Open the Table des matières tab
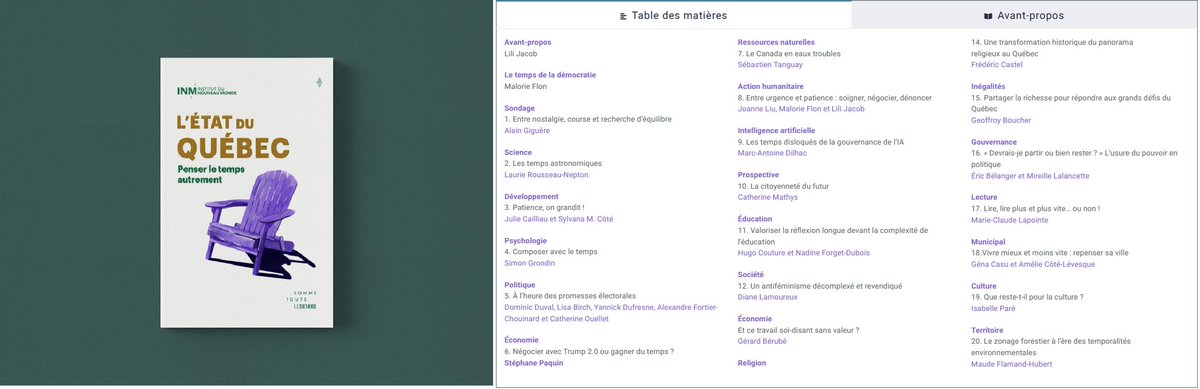 point(673,15)
